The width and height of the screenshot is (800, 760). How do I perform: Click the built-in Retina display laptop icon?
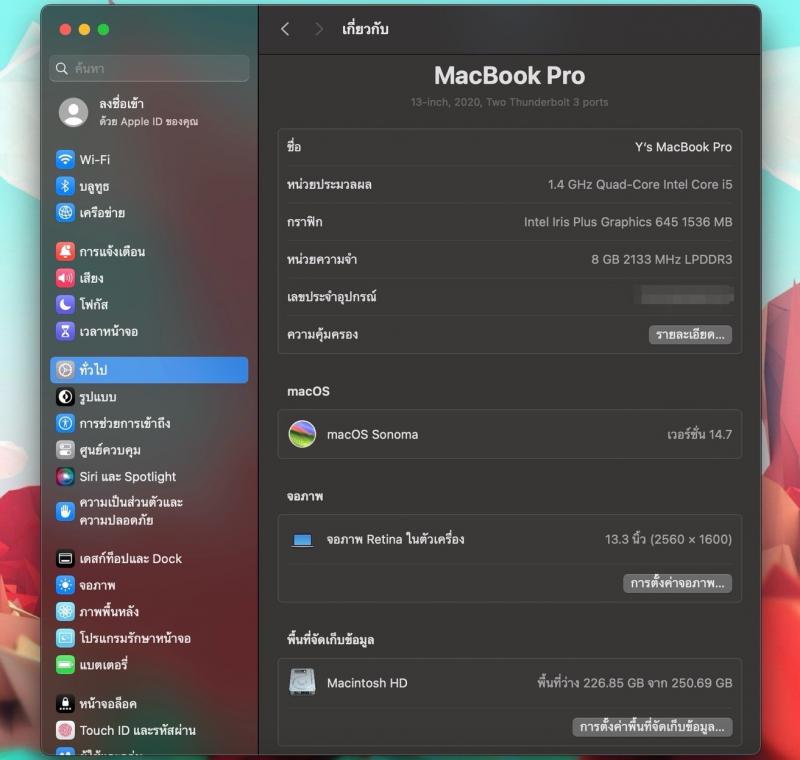tap(302, 540)
